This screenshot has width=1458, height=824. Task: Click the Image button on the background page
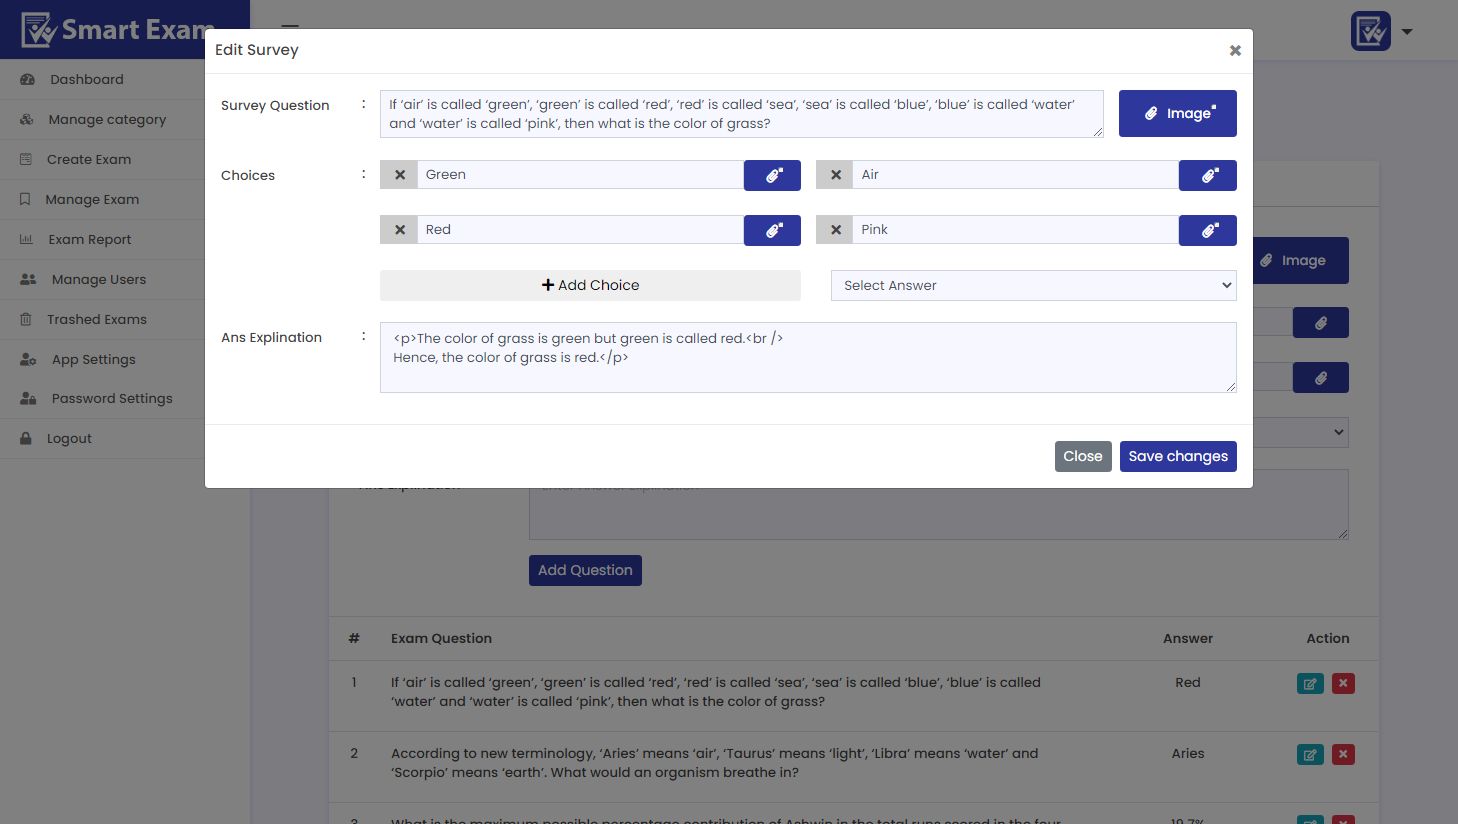click(x=1300, y=260)
